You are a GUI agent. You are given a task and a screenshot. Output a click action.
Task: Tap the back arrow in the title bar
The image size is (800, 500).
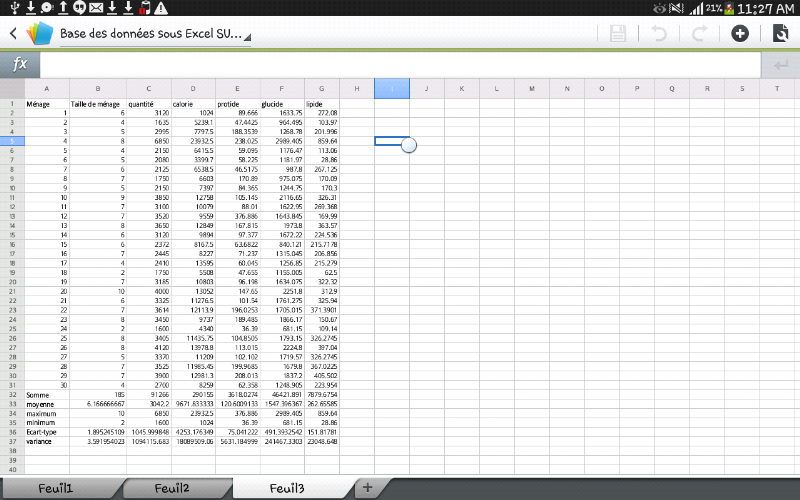(x=13, y=34)
